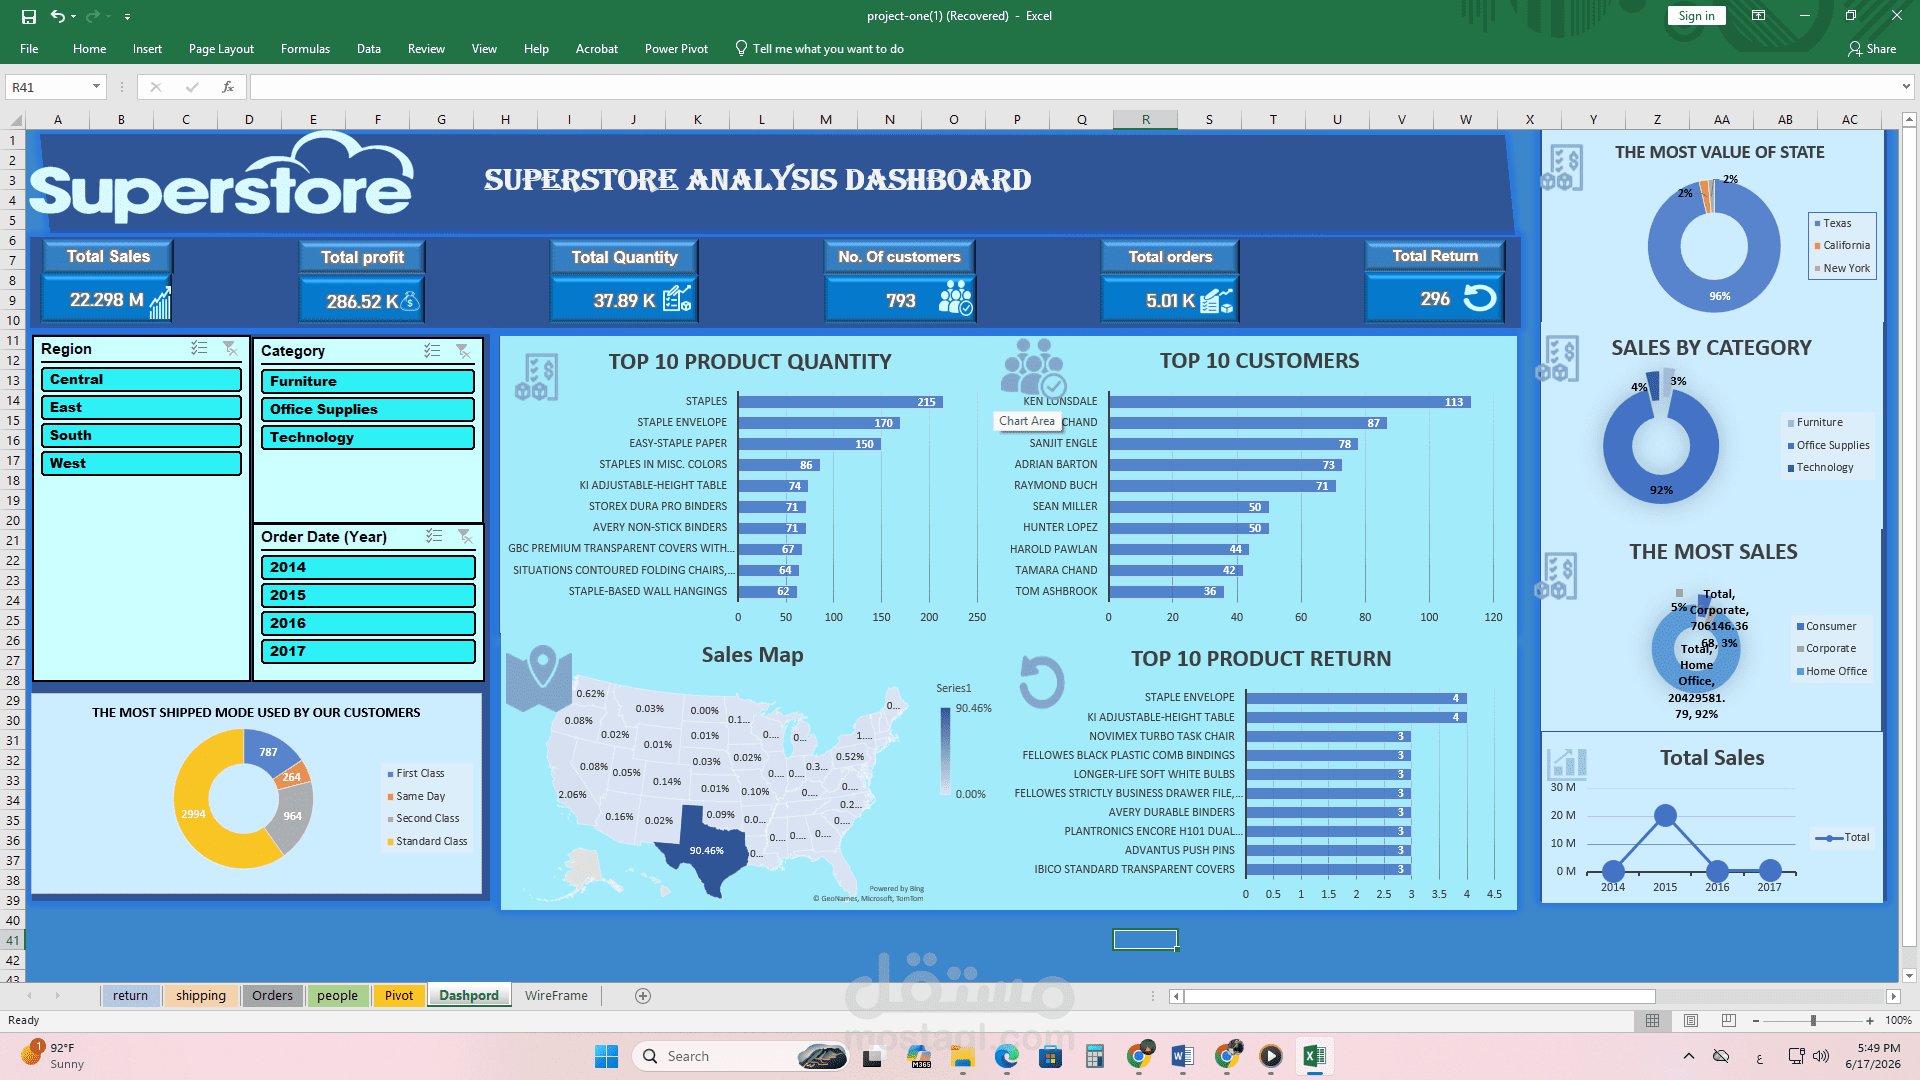Viewport: 1920px width, 1080px height.
Task: Filter by Technology category
Action: click(368, 437)
